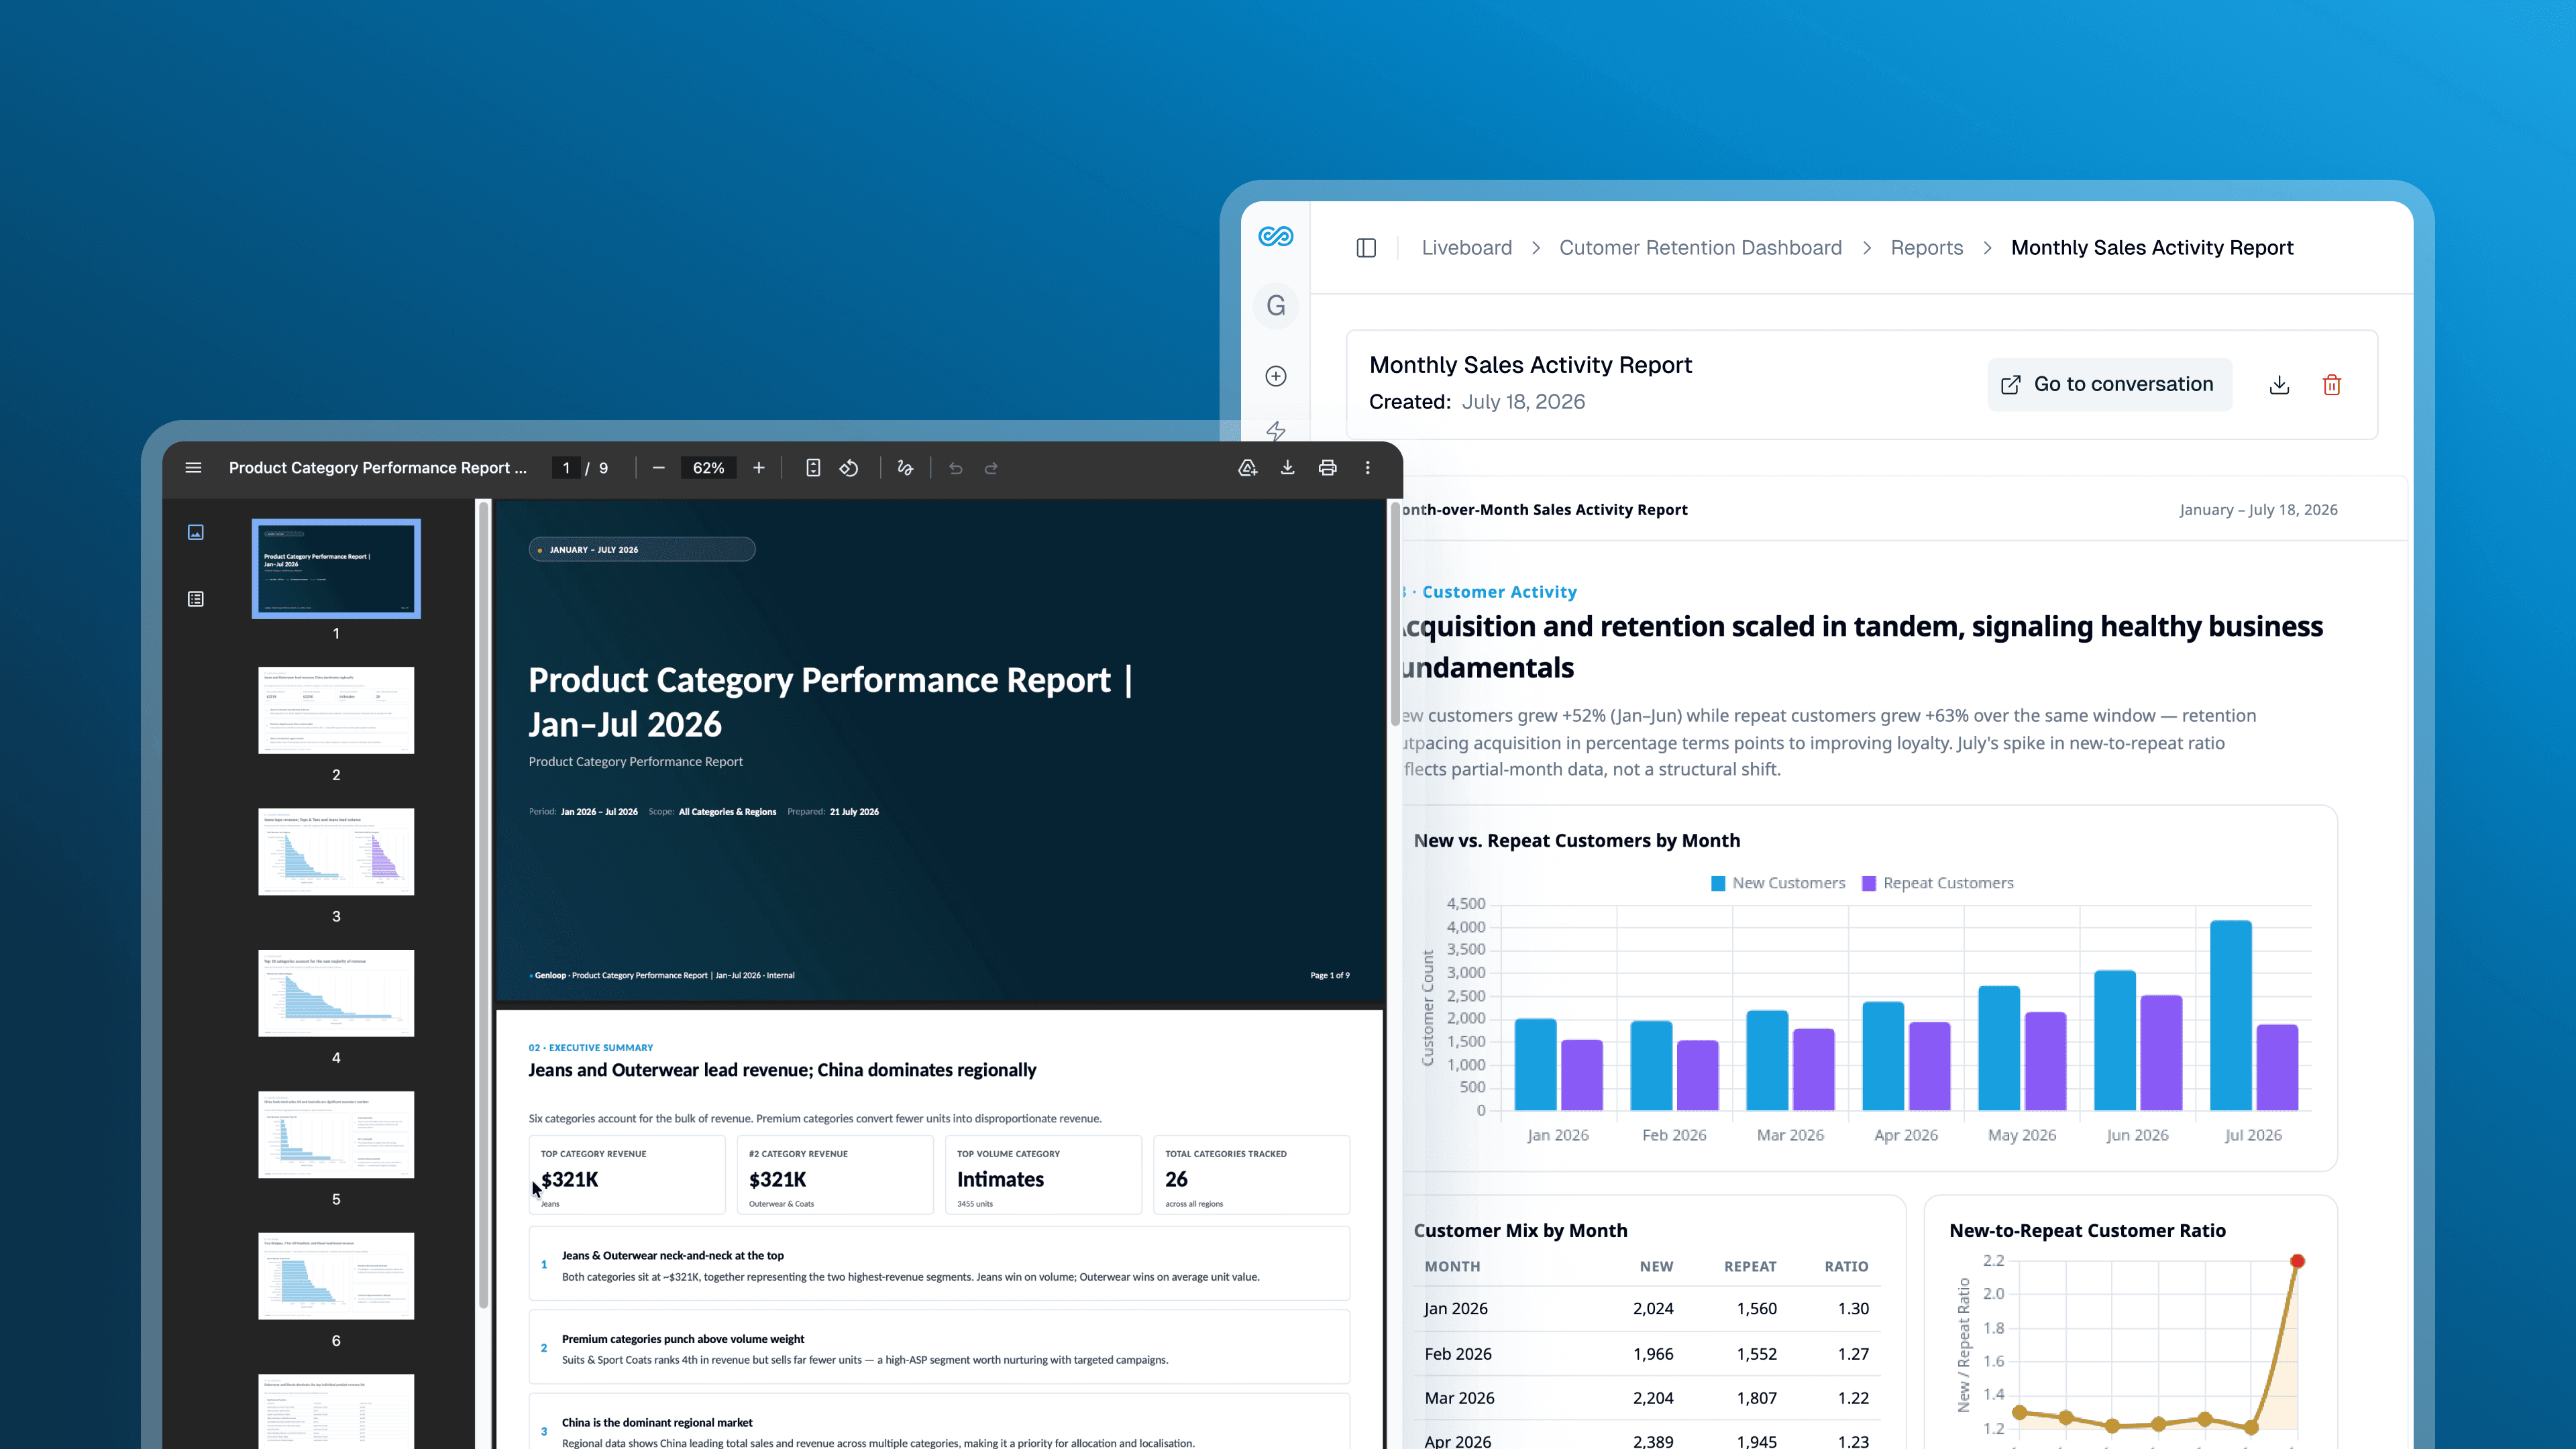Viewport: 2576px width, 1449px height.
Task: Click the red peak point on ratio chart
Action: click(2297, 1261)
